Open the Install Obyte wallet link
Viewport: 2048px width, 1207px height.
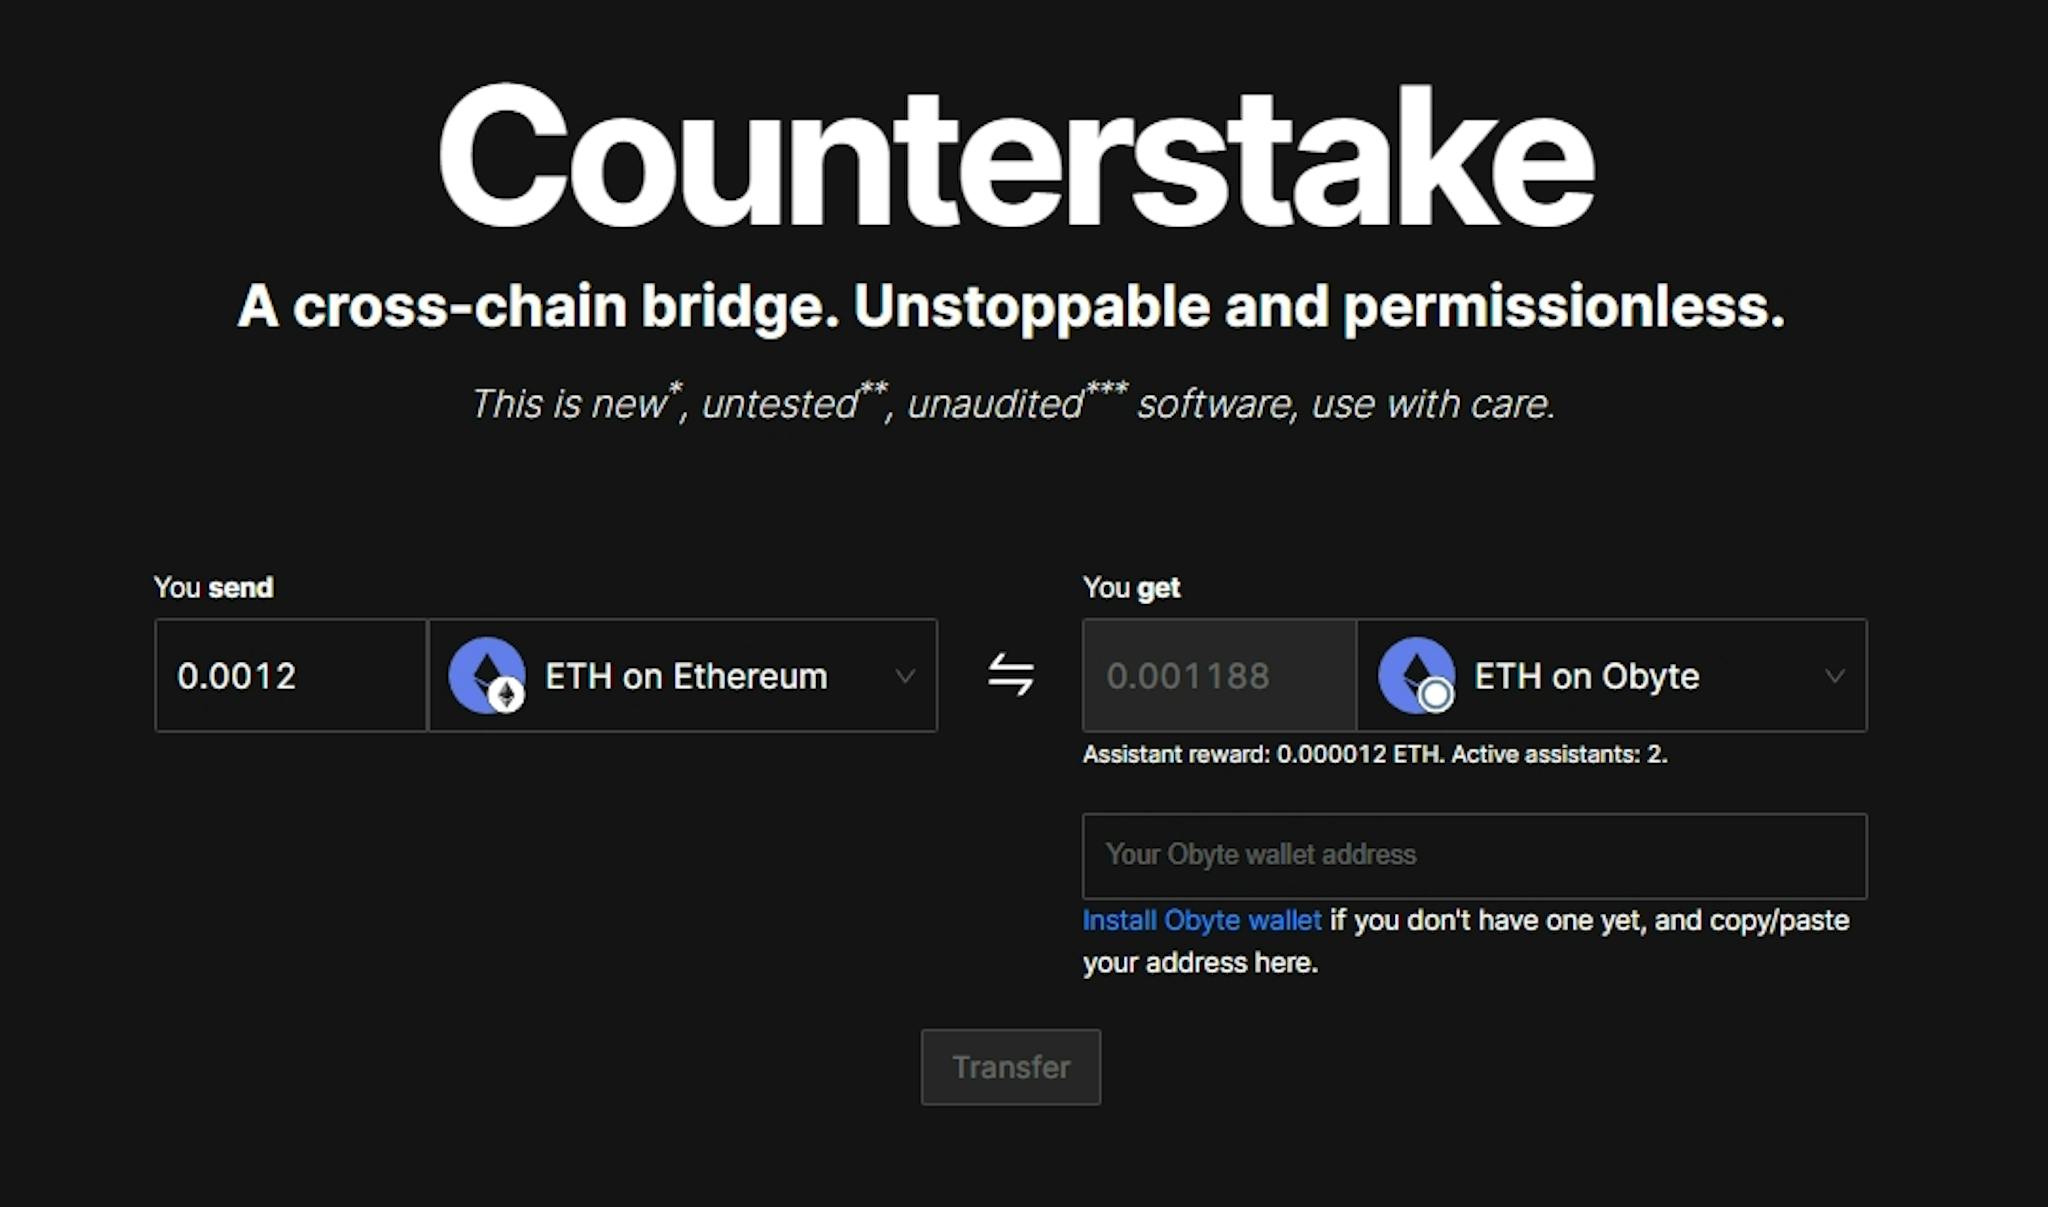pos(1200,920)
